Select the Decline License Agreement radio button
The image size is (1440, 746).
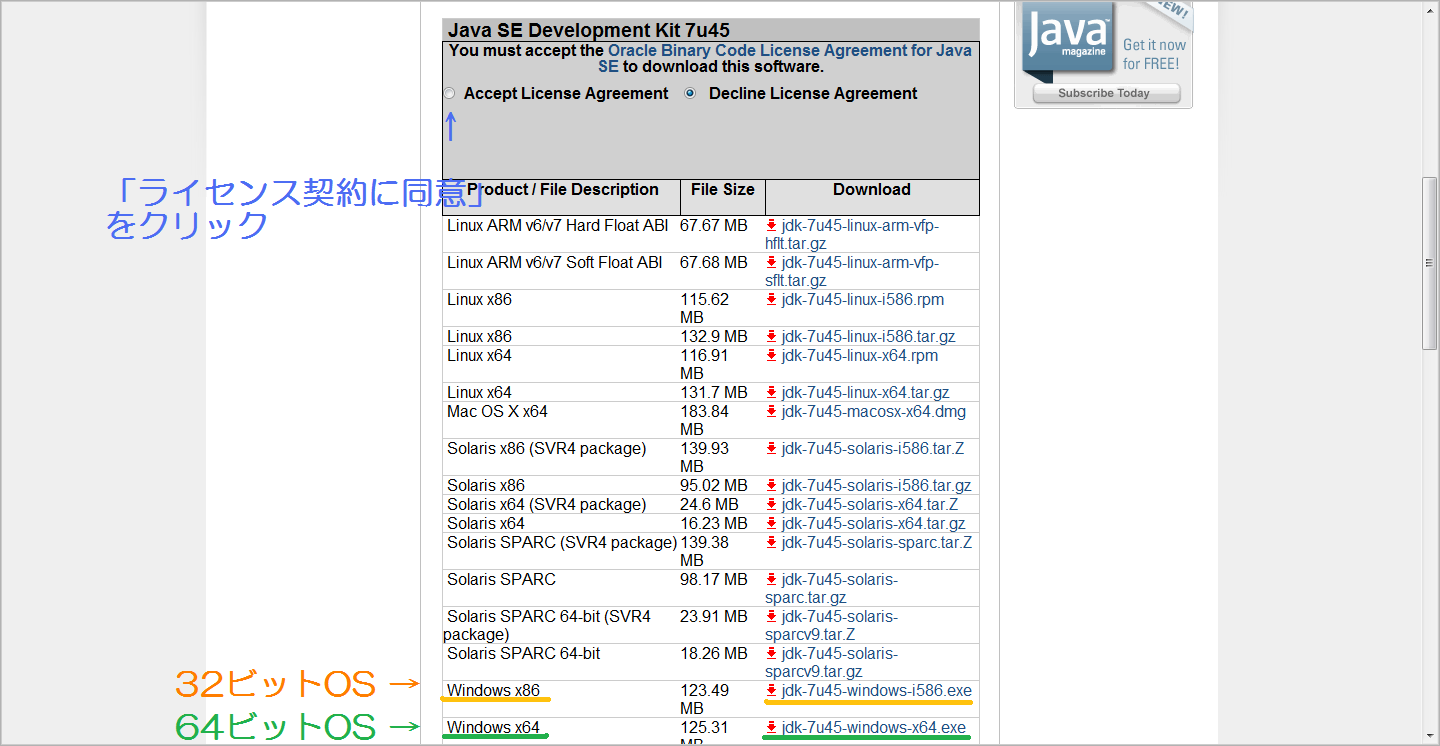pyautogui.click(x=690, y=93)
